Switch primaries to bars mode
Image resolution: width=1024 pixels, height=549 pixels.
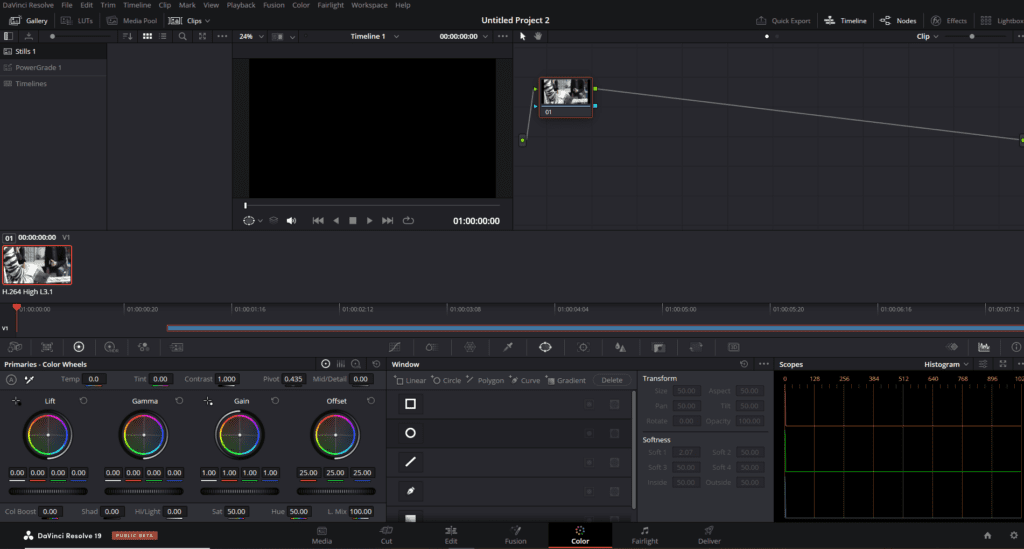(341, 364)
